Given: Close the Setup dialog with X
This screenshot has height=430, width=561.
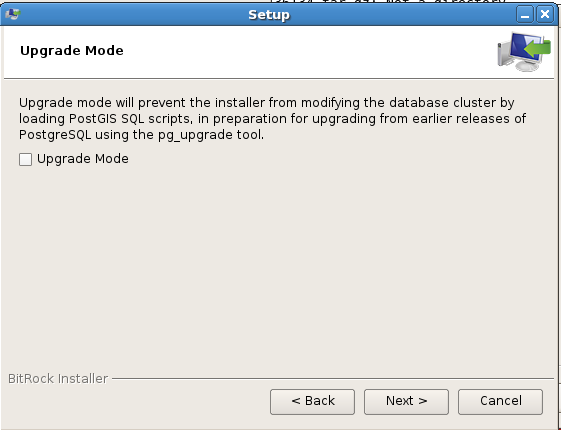Looking at the screenshot, I should [x=545, y=15].
